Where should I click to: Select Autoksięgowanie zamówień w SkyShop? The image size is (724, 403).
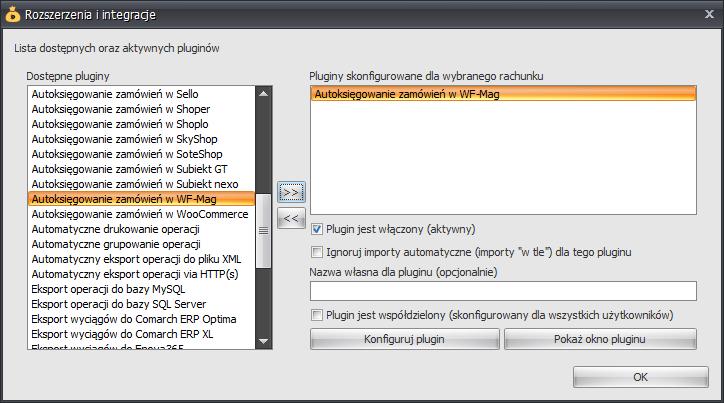click(141, 139)
